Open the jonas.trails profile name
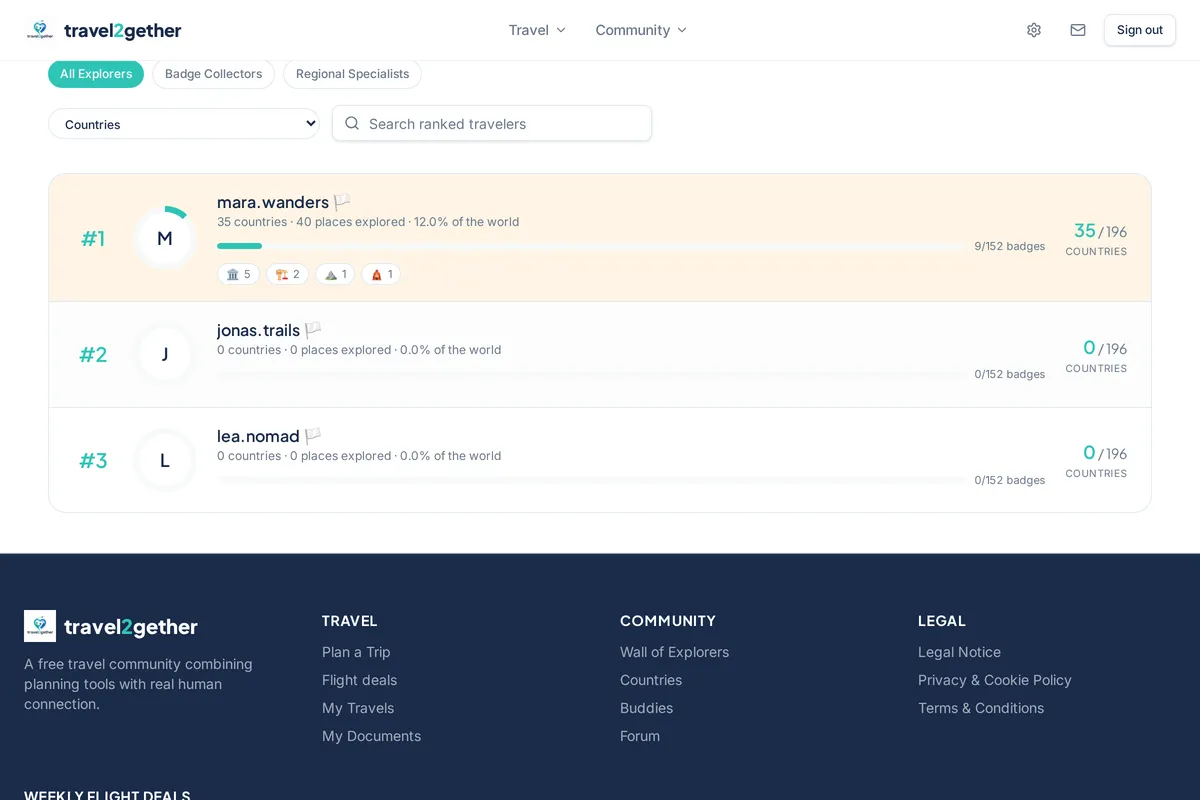The width and height of the screenshot is (1200, 800). pos(258,330)
